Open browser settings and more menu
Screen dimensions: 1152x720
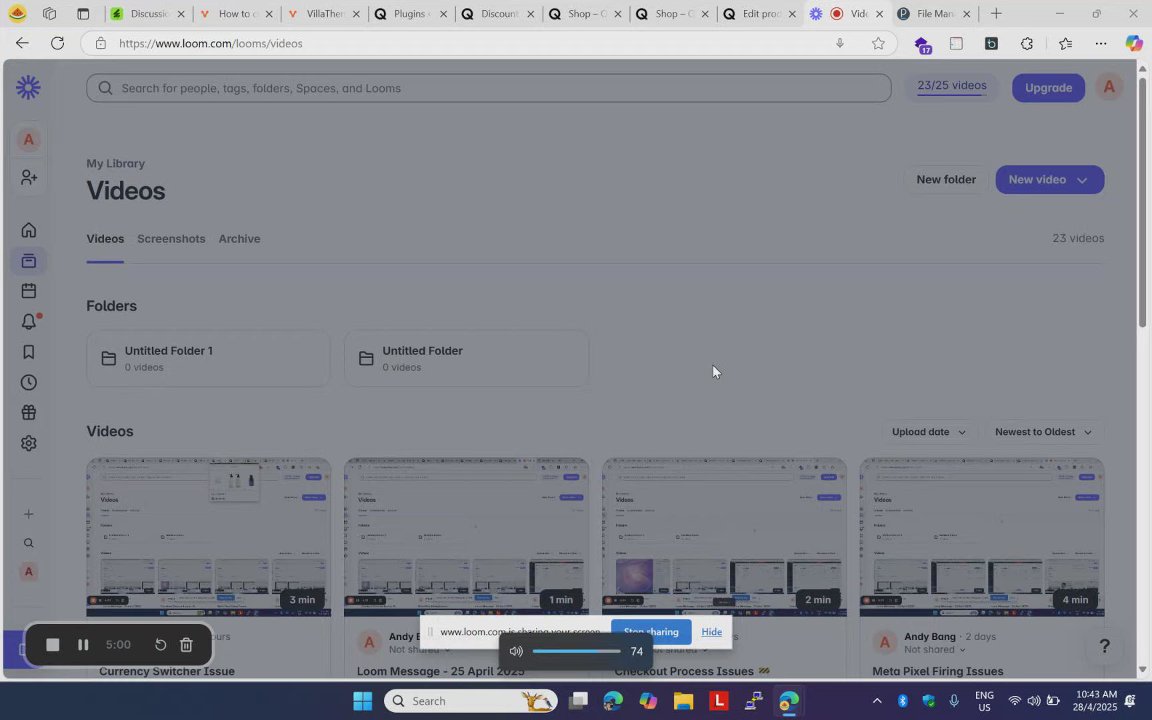click(1101, 43)
